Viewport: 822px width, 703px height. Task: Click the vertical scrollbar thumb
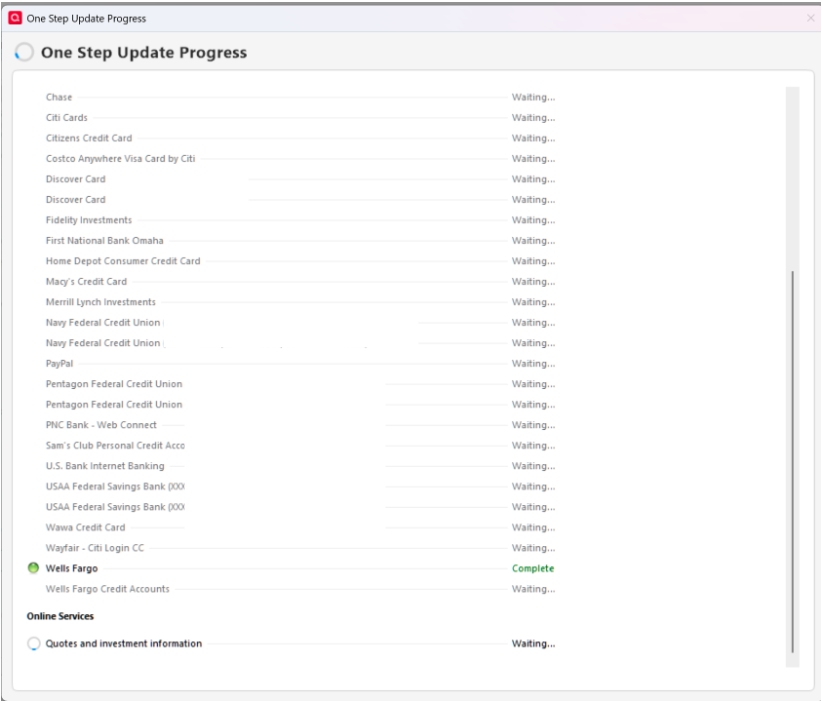click(792, 462)
